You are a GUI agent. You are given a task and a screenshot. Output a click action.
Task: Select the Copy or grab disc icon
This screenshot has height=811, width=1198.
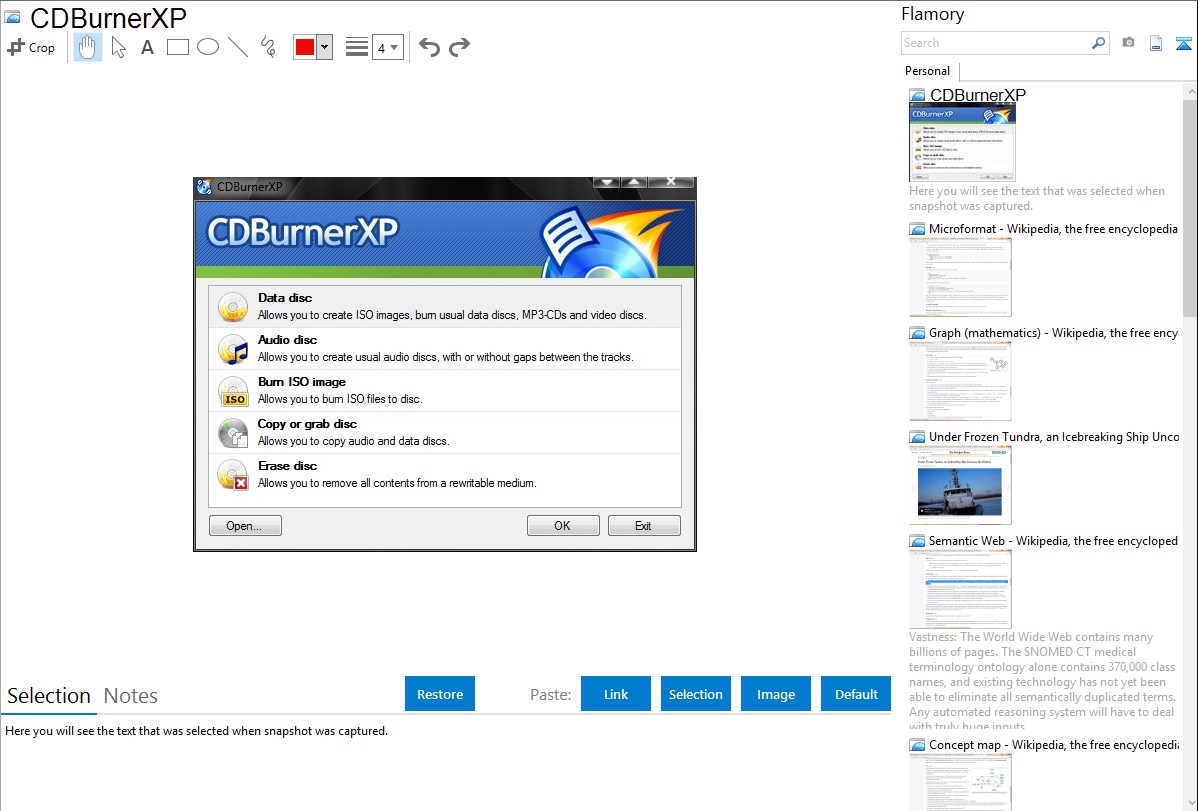233,433
